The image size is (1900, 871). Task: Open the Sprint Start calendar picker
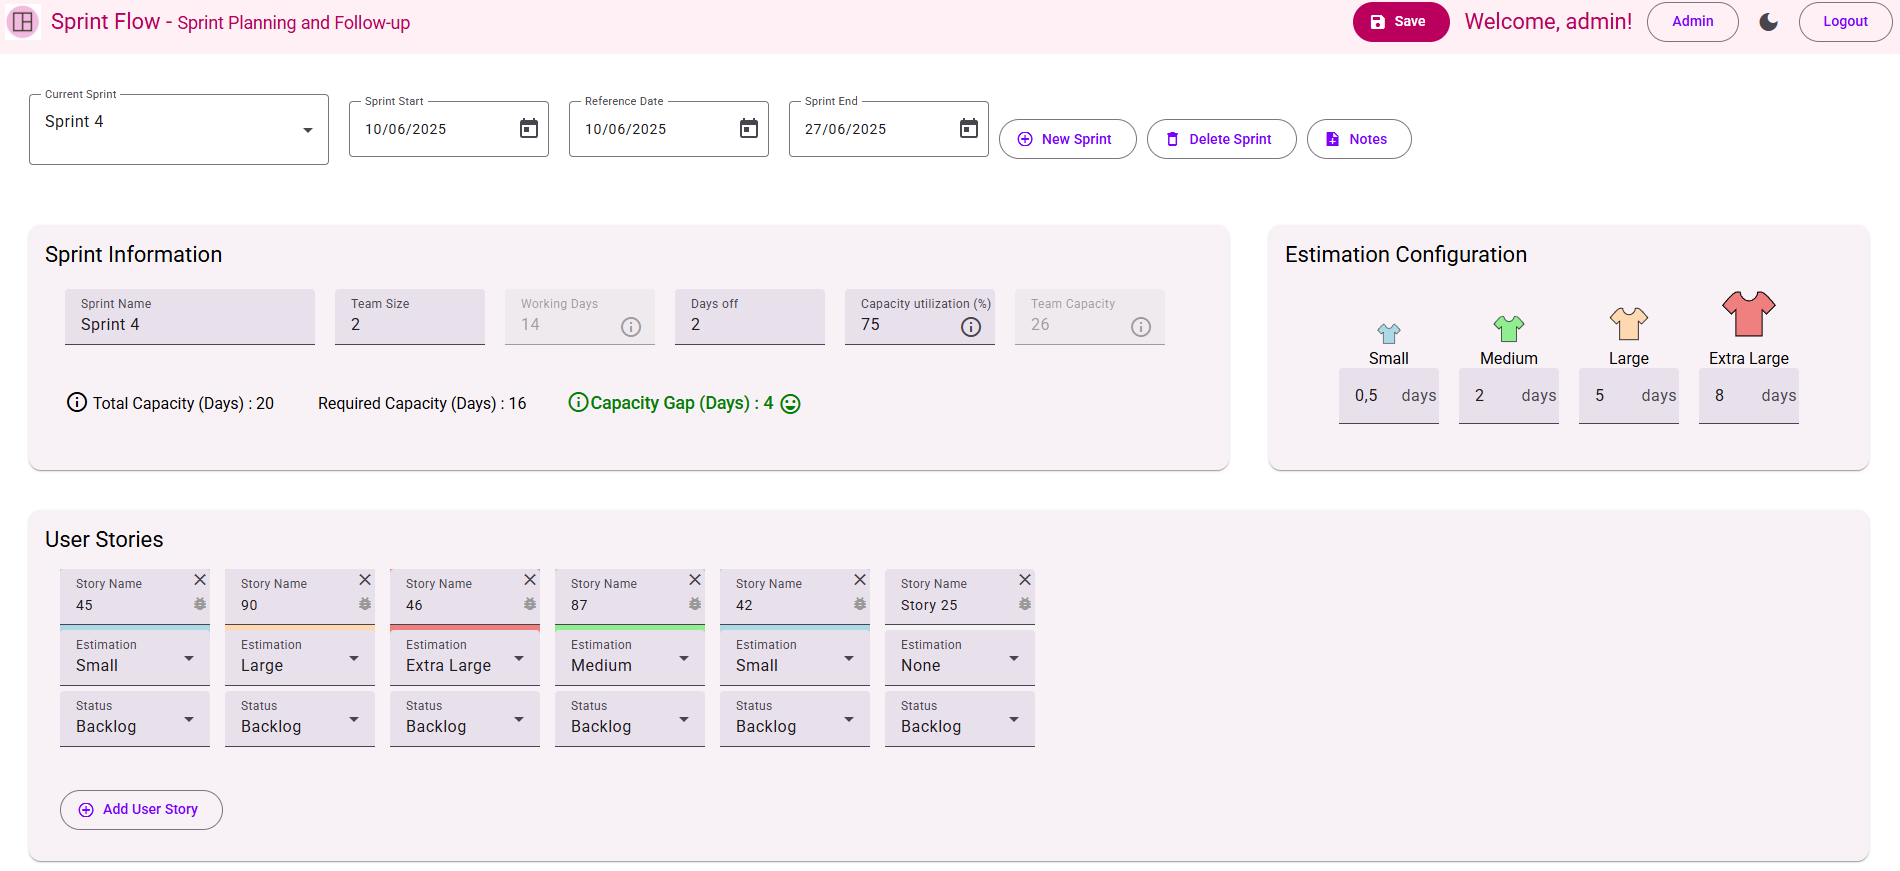(528, 129)
